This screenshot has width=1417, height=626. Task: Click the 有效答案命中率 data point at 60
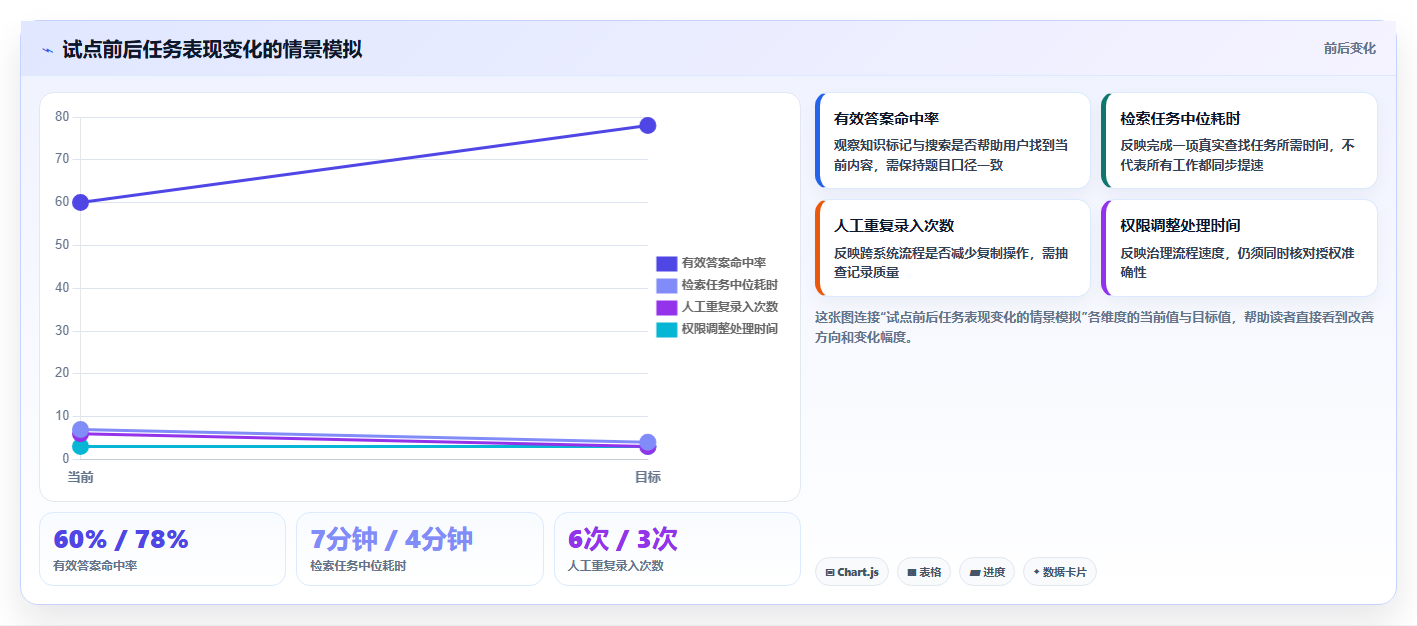click(x=81, y=202)
